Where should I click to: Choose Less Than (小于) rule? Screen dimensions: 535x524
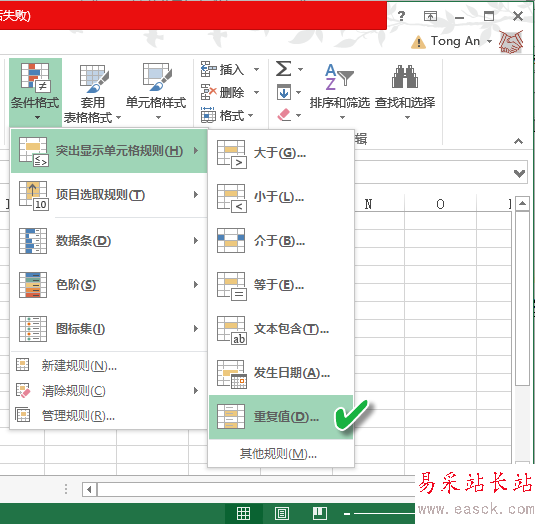click(281, 197)
